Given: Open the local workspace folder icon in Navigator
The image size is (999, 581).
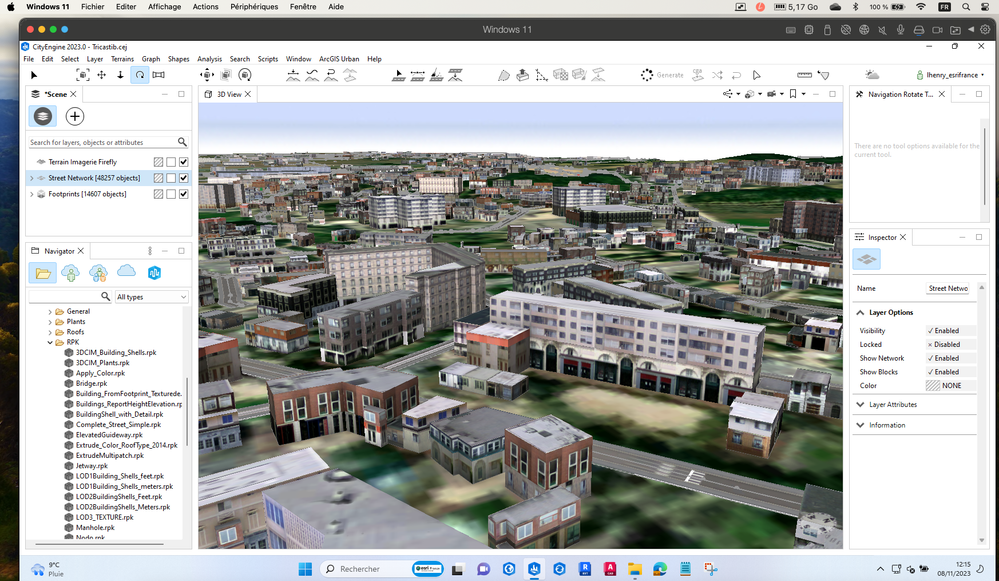Looking at the screenshot, I should point(43,272).
